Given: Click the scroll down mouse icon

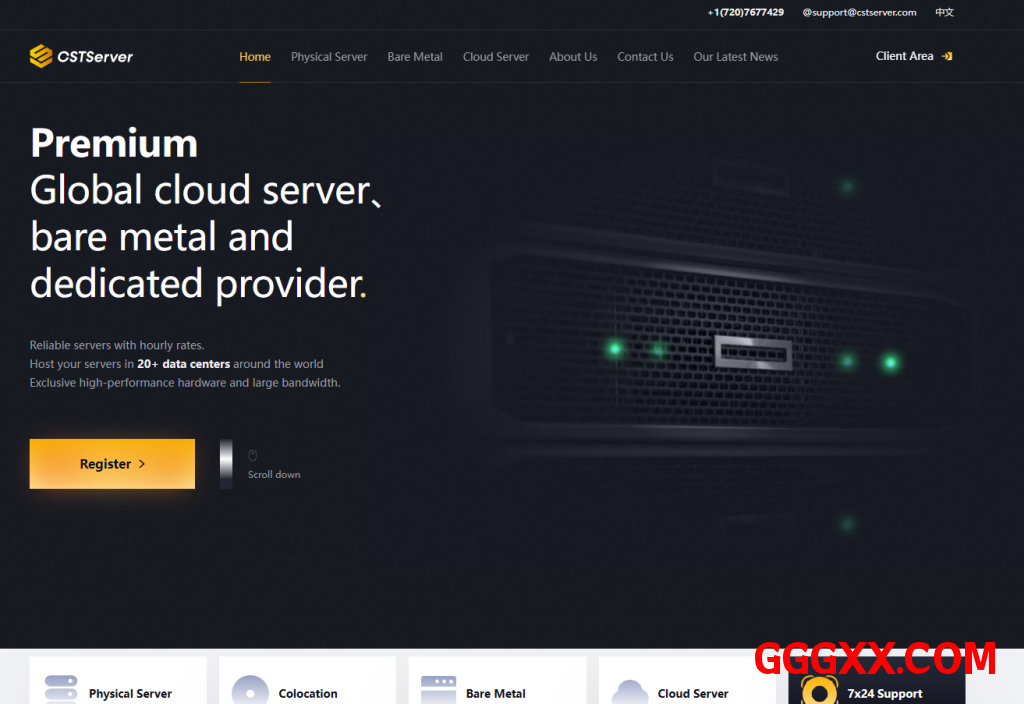Looking at the screenshot, I should [252, 455].
